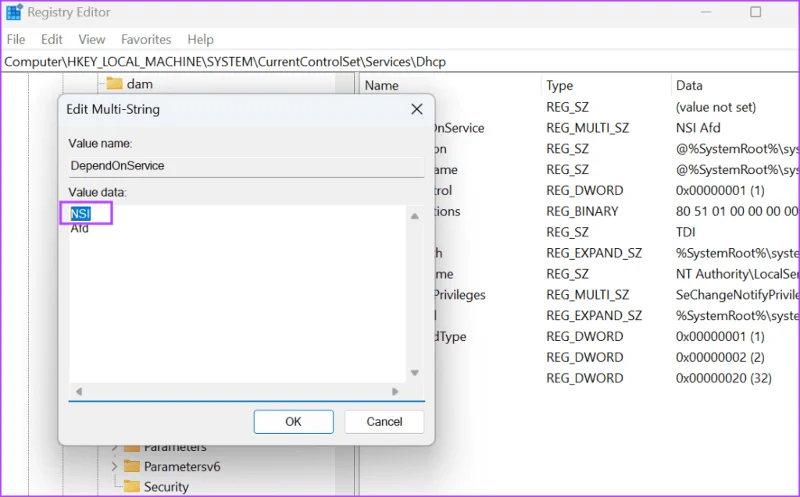Dismiss dialog with Cancel button
The height and width of the screenshot is (497, 800).
(x=384, y=421)
